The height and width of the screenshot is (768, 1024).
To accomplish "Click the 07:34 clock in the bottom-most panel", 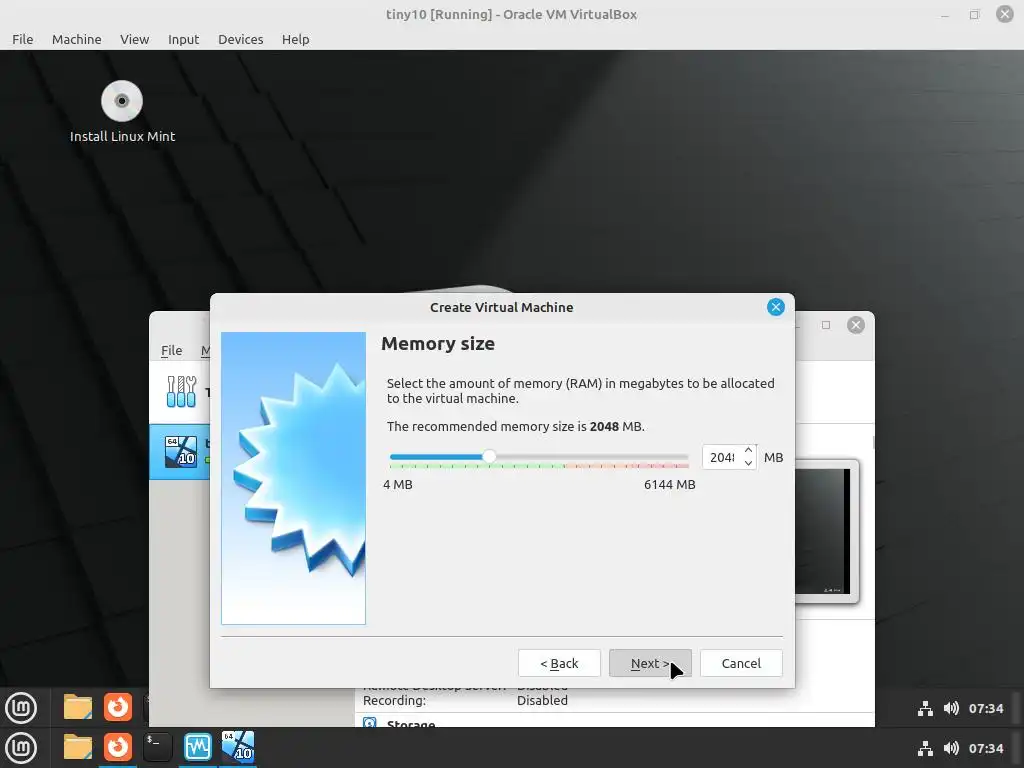I will pos(985,748).
